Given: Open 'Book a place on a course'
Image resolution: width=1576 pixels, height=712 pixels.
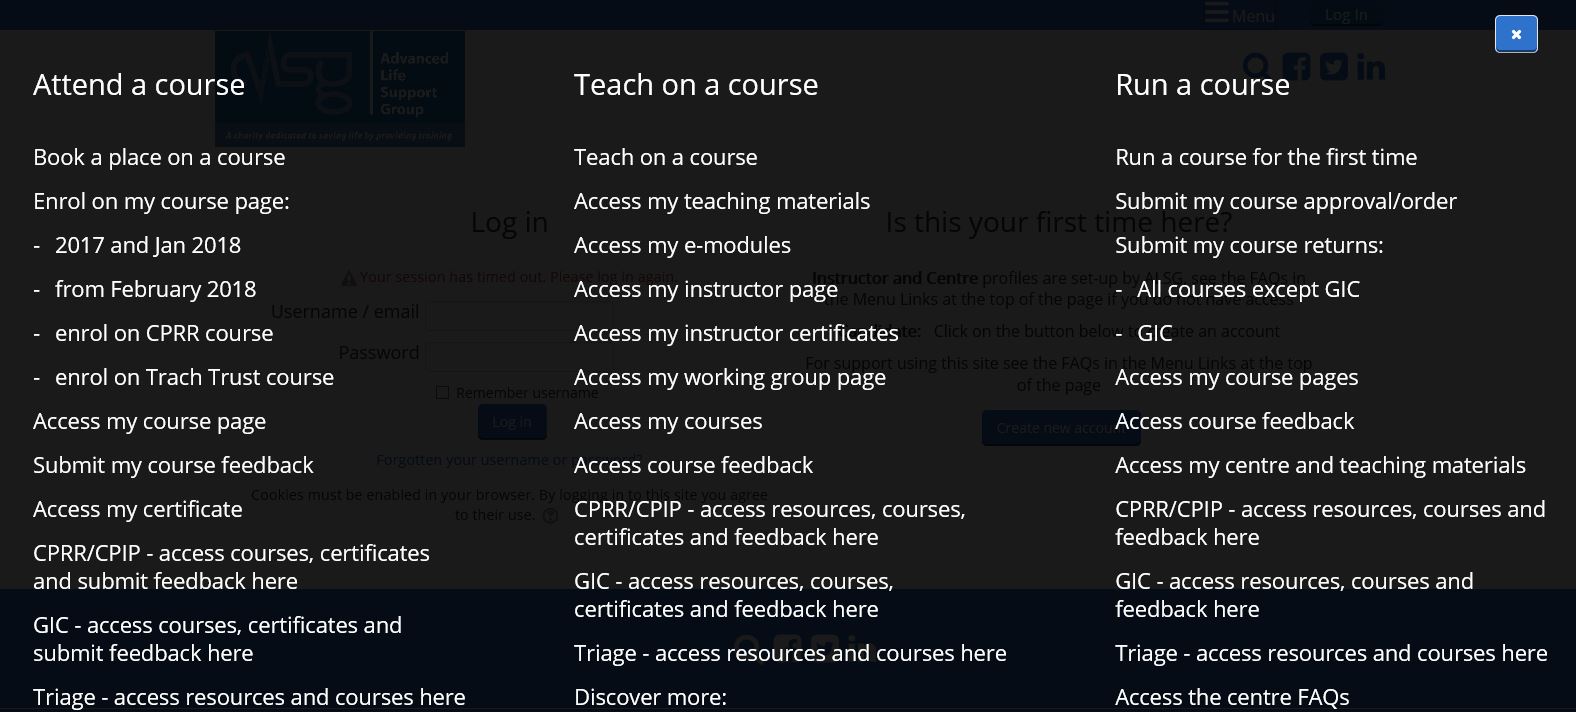Looking at the screenshot, I should tap(159, 157).
